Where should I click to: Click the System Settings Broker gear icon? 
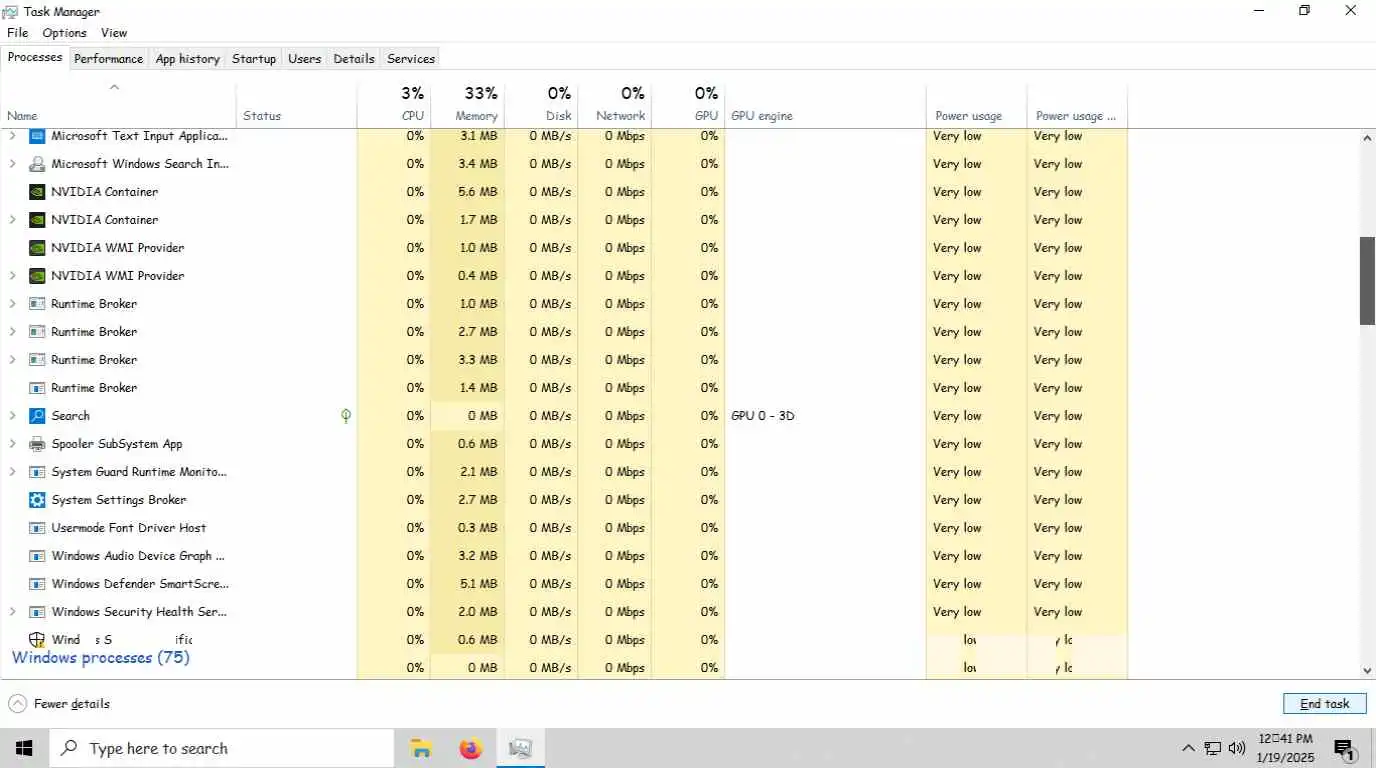pyautogui.click(x=37, y=500)
